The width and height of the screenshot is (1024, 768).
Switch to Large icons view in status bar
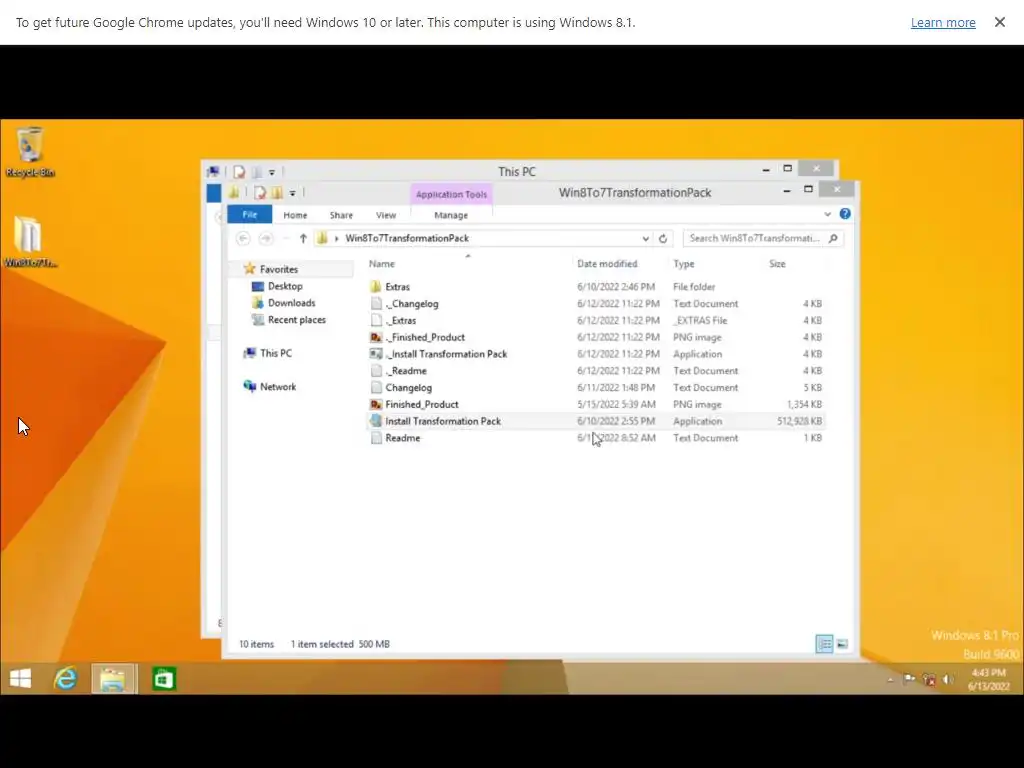click(x=842, y=644)
